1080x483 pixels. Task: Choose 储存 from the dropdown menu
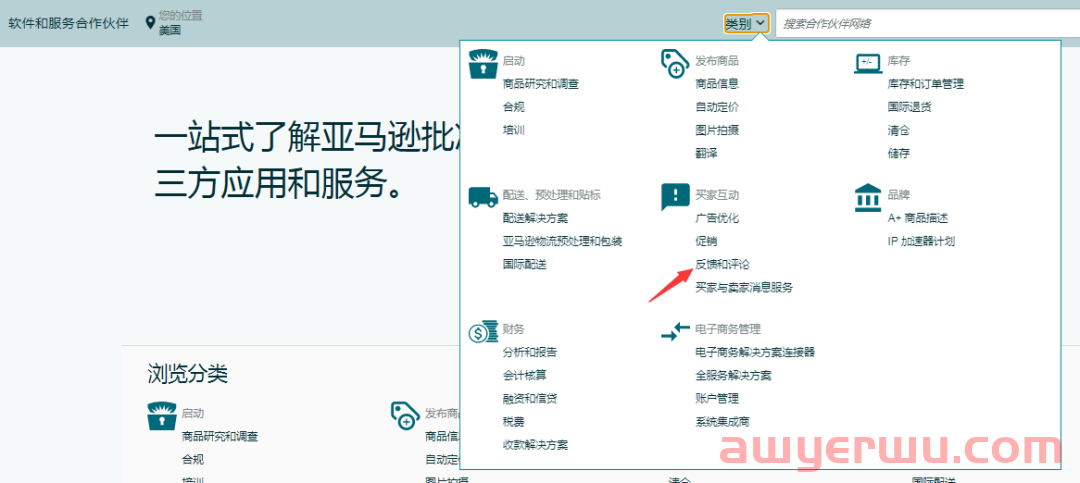point(899,153)
